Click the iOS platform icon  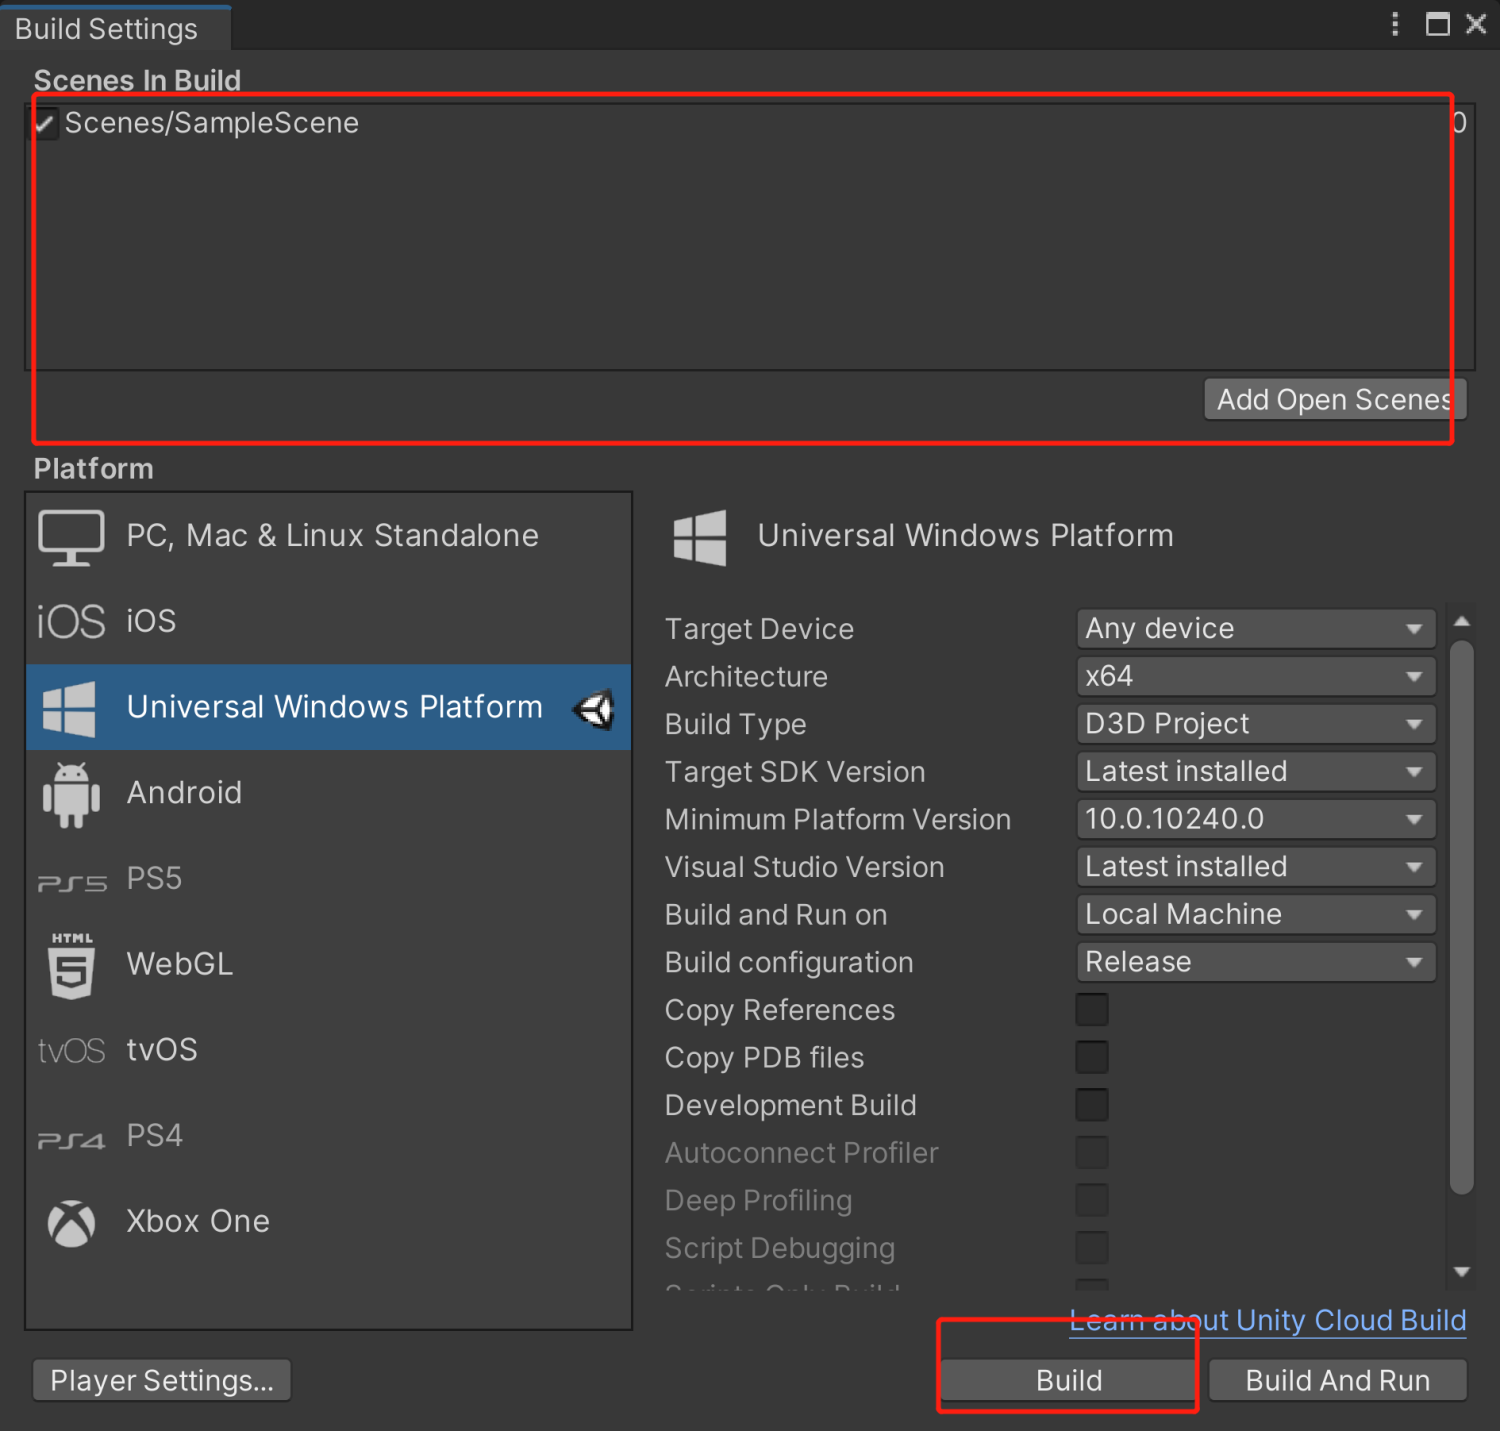tap(71, 622)
